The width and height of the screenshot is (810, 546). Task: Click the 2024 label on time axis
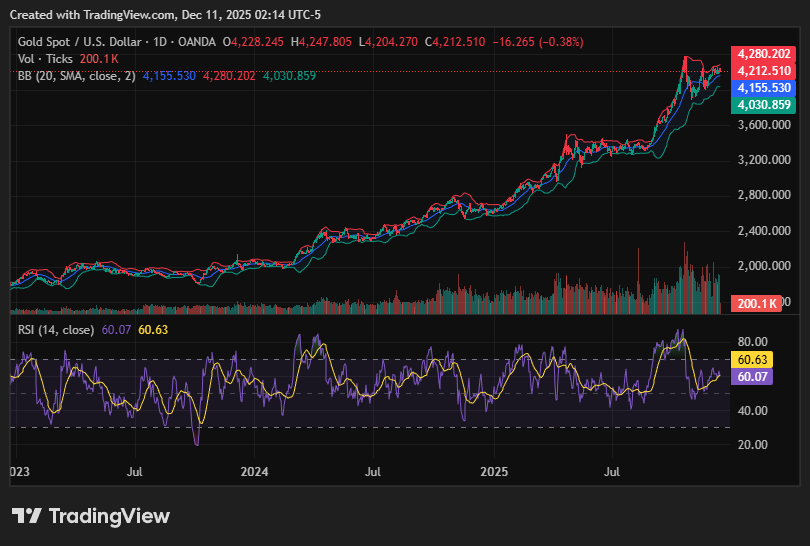pyautogui.click(x=255, y=469)
